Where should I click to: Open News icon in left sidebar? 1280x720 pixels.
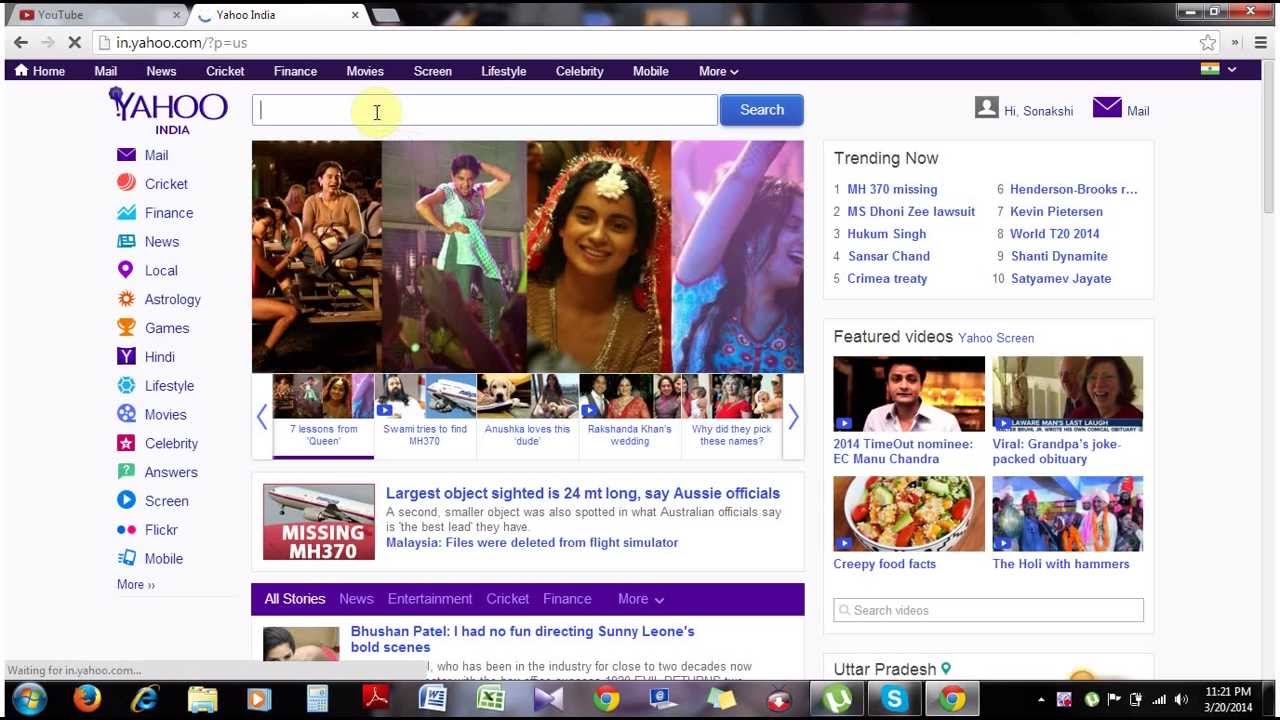coord(126,241)
